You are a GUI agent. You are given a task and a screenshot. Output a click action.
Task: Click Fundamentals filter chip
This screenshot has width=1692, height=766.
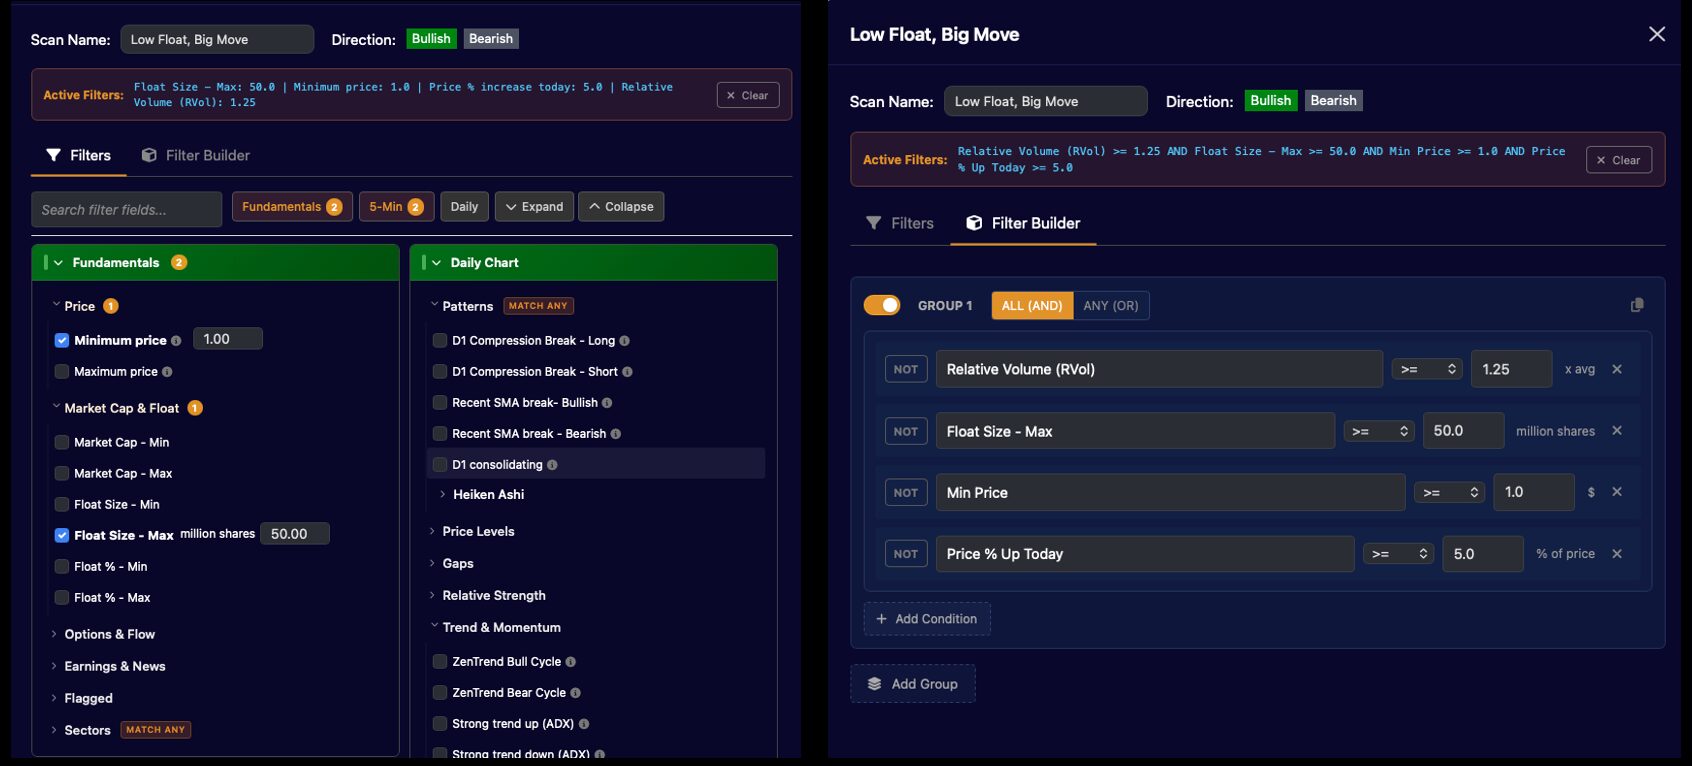(x=292, y=207)
